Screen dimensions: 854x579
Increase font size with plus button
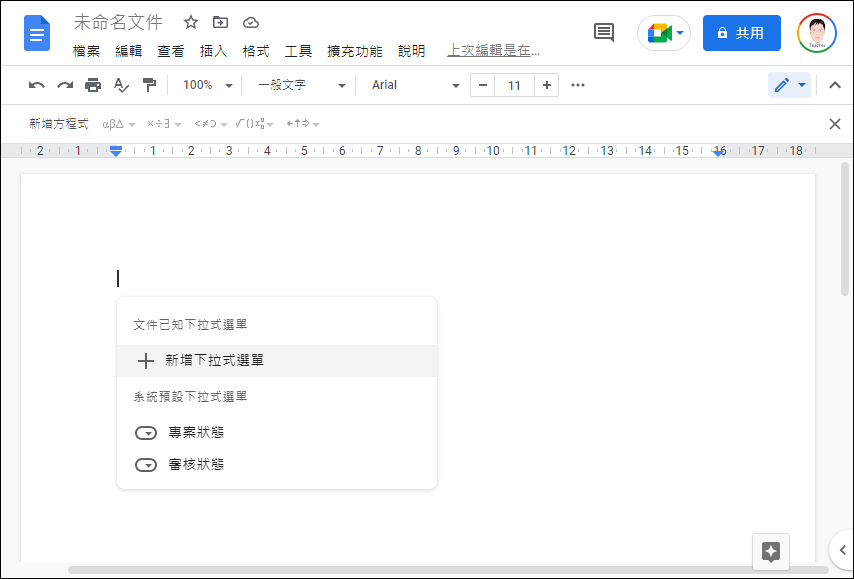[547, 85]
